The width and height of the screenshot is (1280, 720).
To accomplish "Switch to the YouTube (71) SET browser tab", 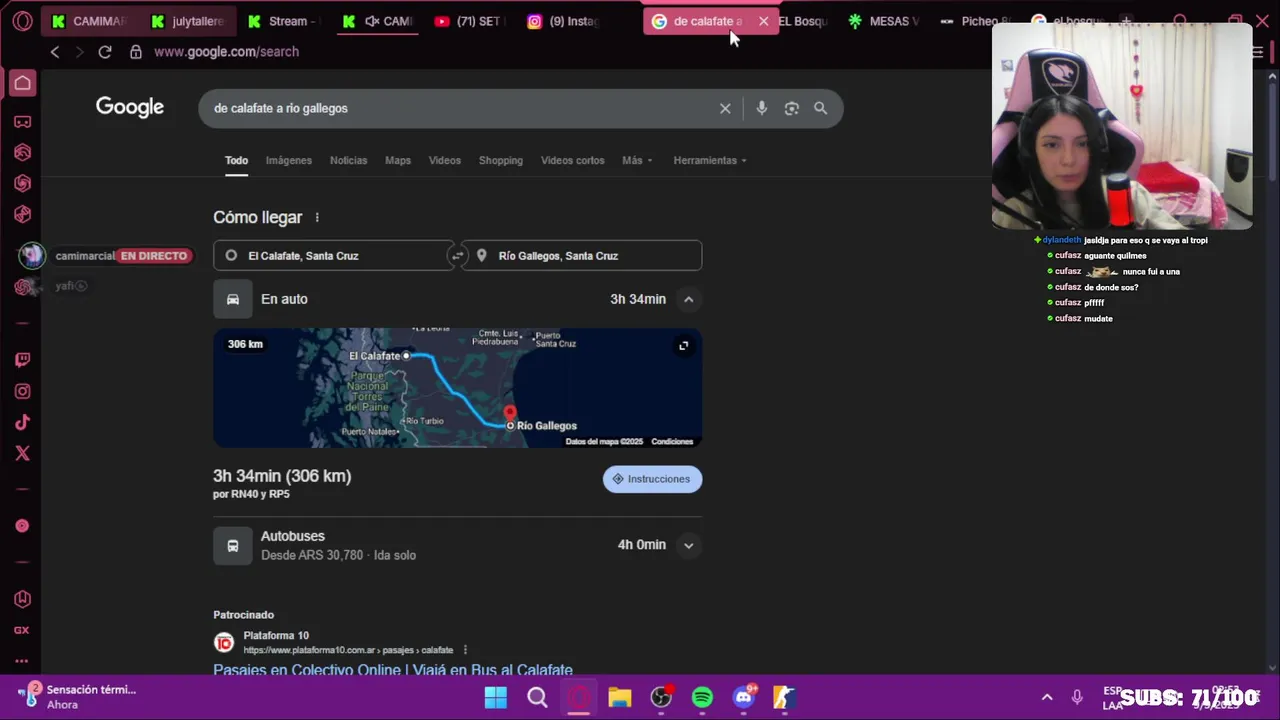I will 469,21.
